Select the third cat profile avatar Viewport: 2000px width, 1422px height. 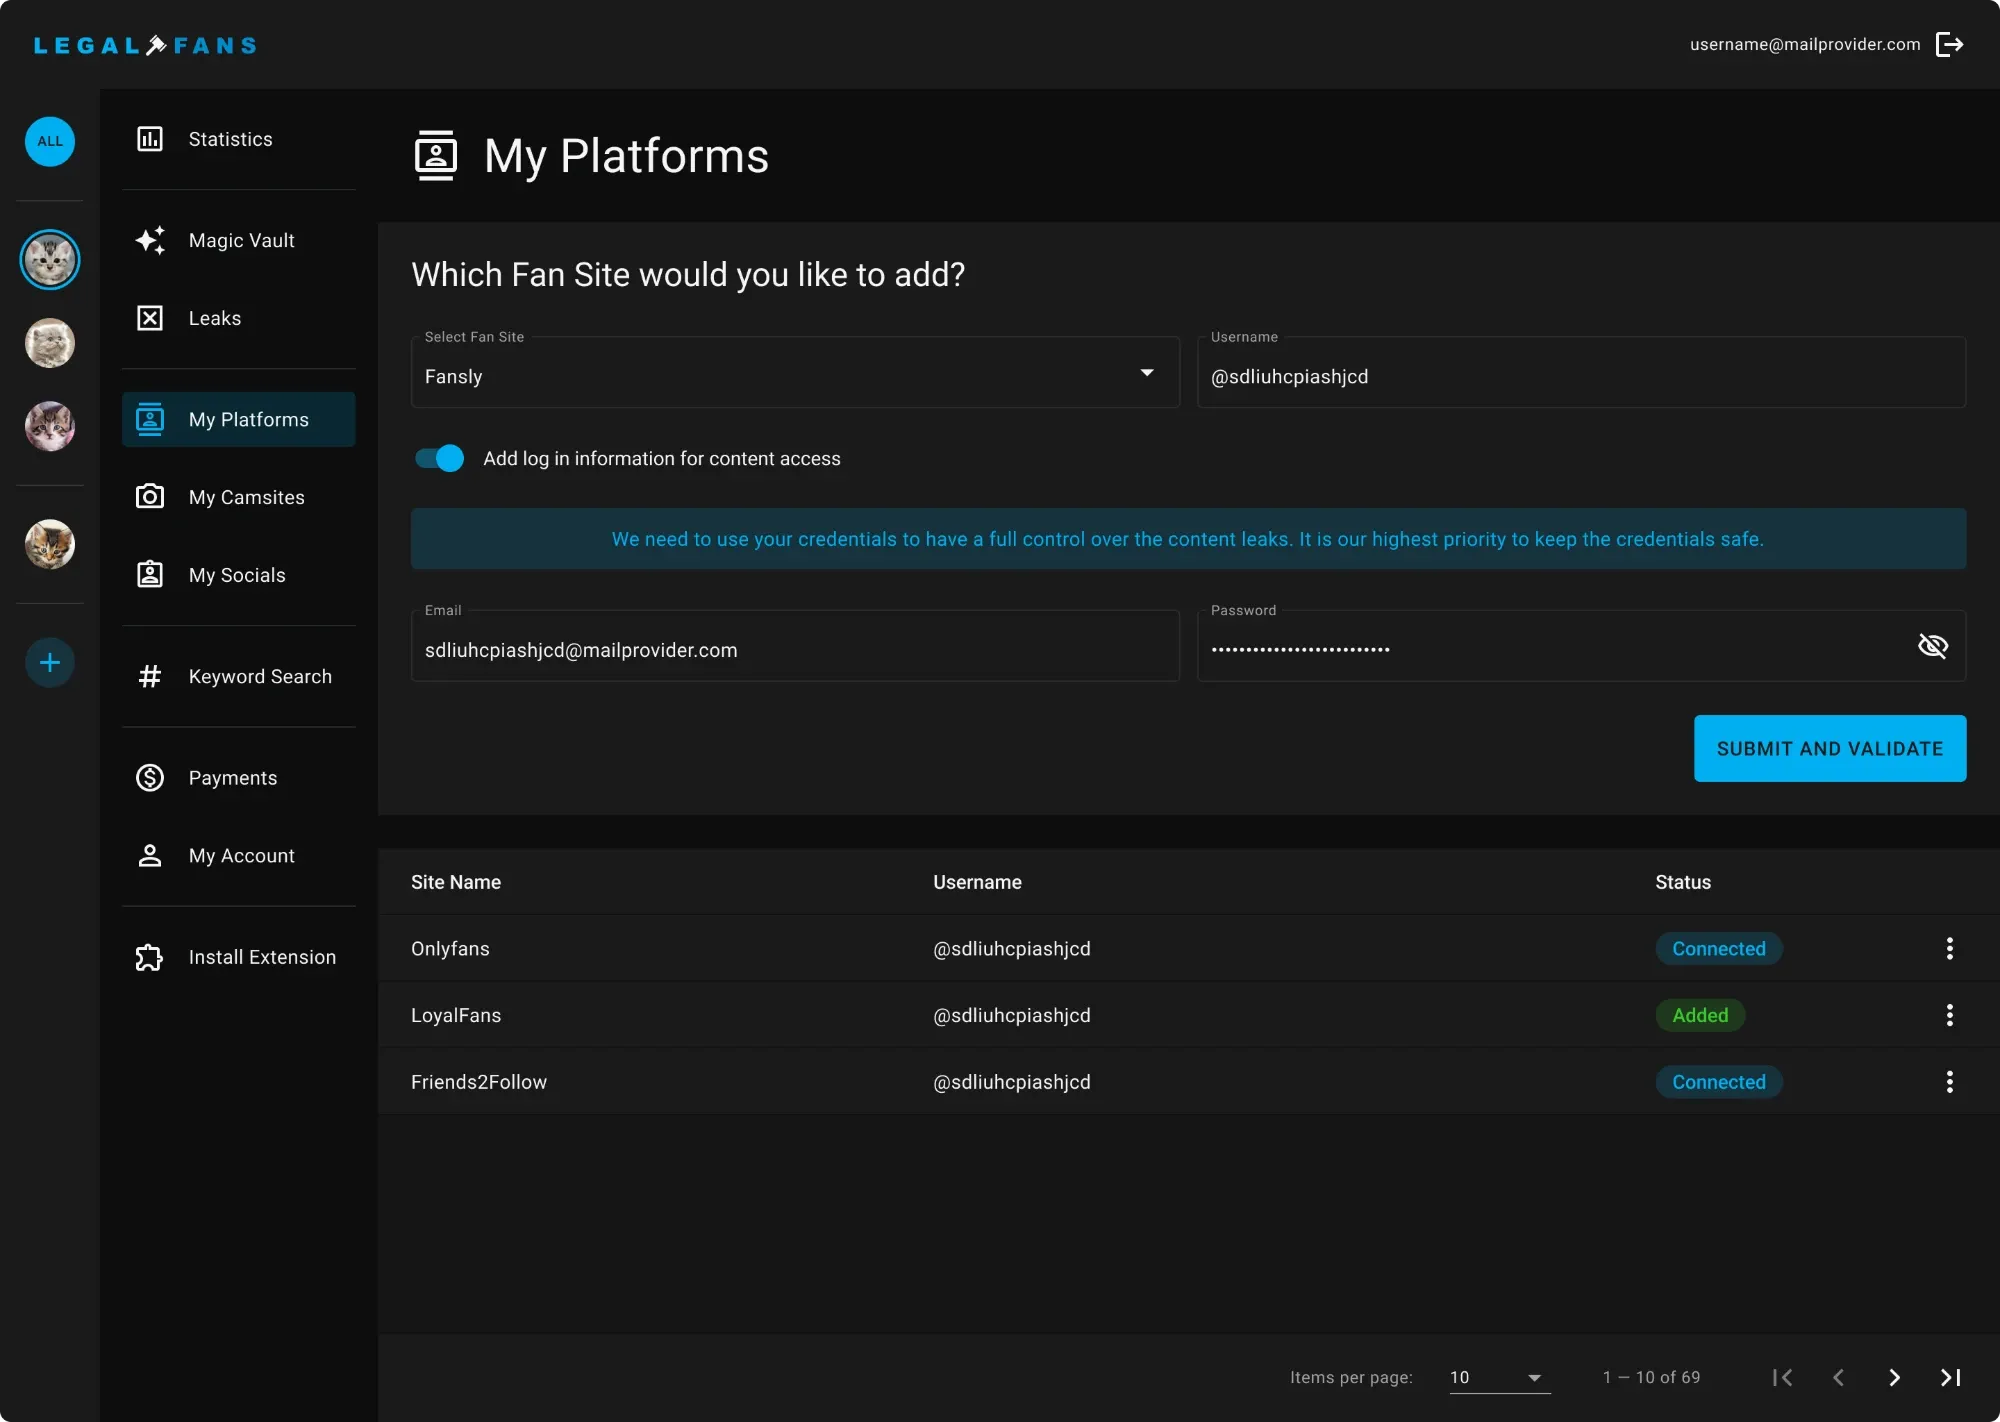[x=50, y=426]
